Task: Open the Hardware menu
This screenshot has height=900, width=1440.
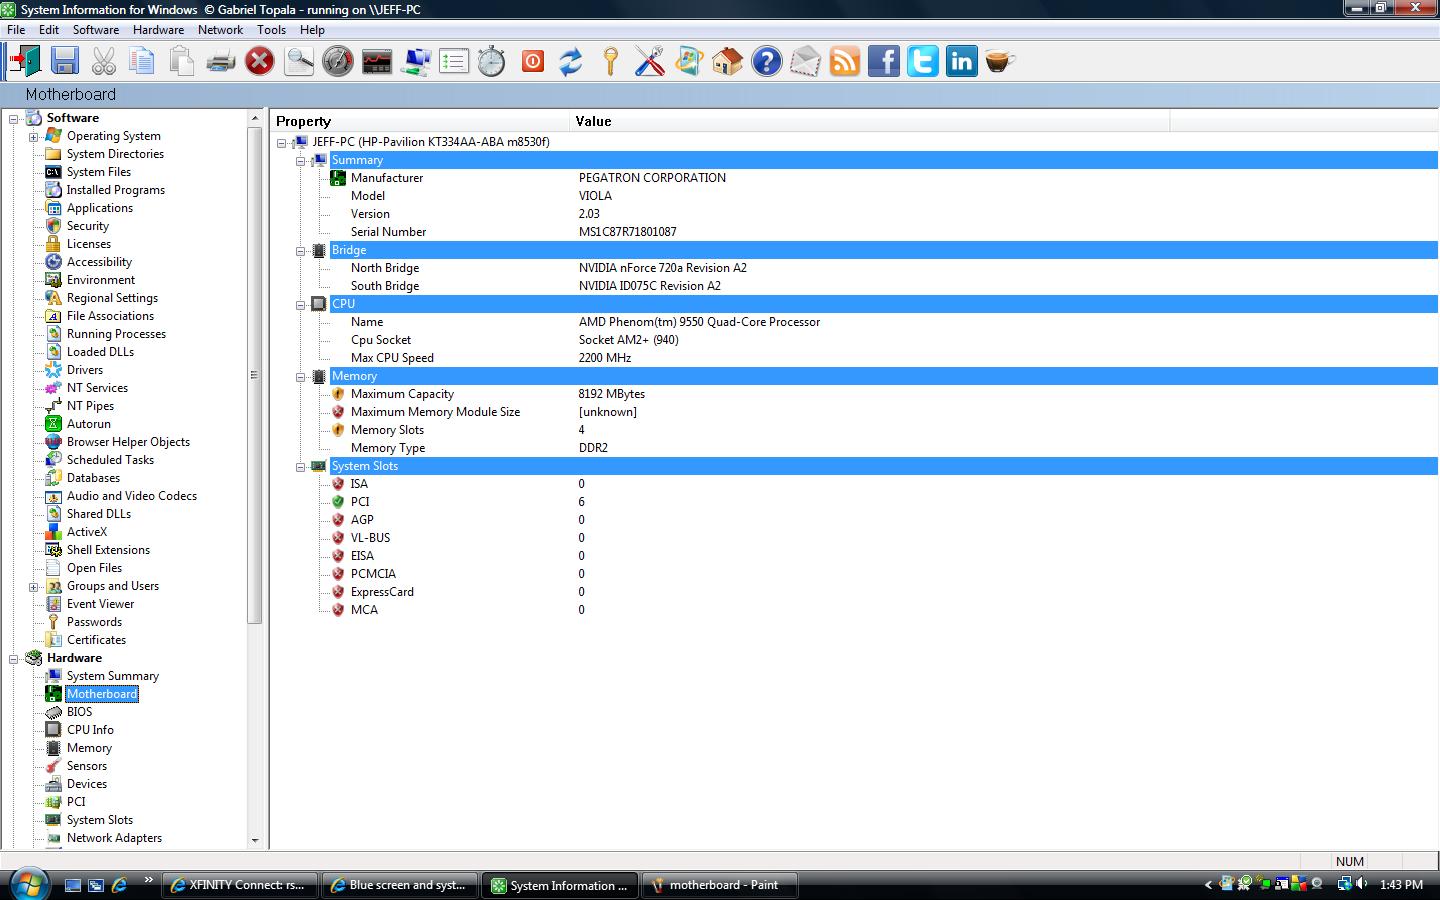Action: click(158, 30)
